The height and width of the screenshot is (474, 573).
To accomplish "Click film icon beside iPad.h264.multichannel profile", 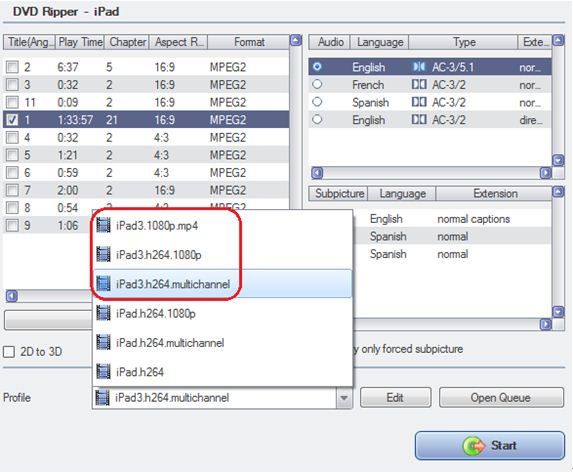I will coord(103,342).
